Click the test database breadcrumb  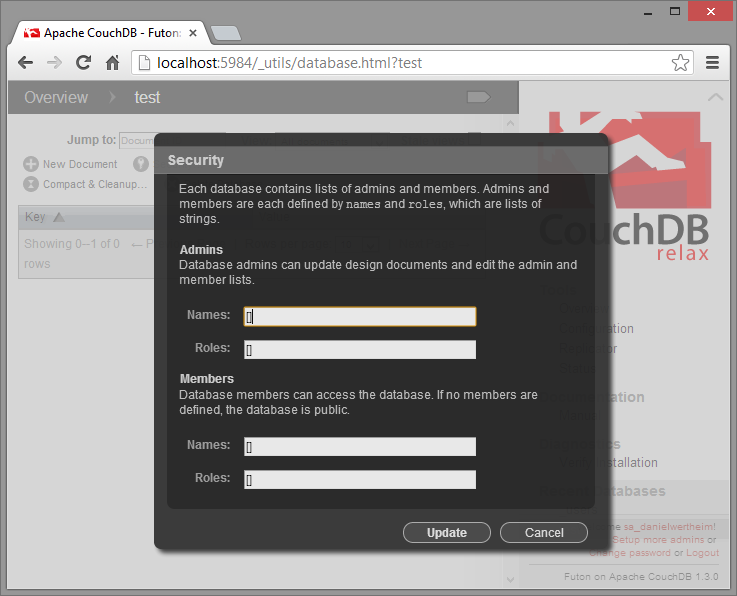point(147,97)
